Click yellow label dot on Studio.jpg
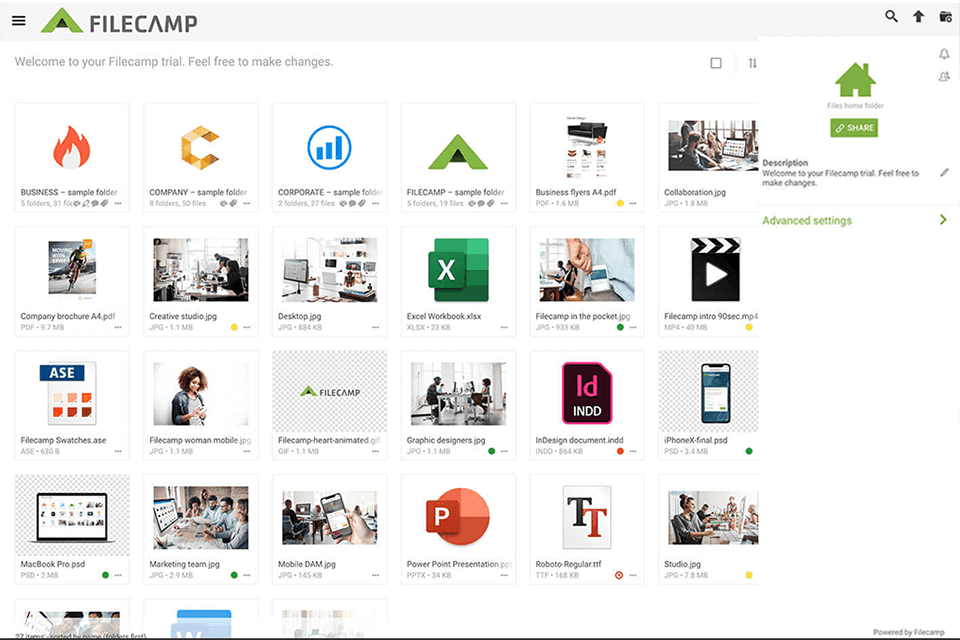Image resolution: width=960 pixels, height=640 pixels. (x=749, y=575)
